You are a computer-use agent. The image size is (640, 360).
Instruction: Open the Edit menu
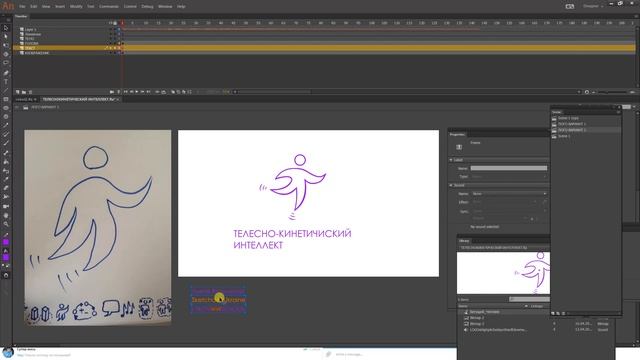click(33, 7)
